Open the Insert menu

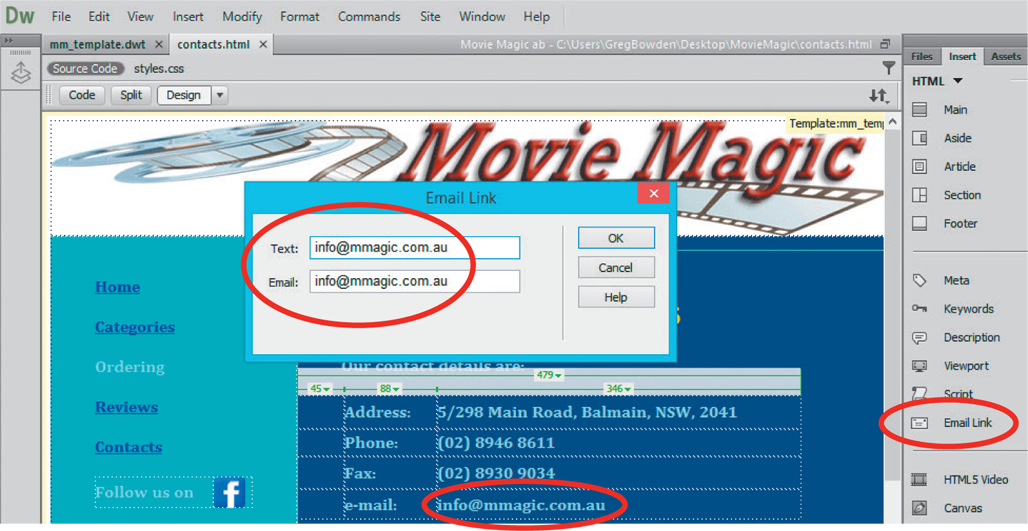[188, 16]
